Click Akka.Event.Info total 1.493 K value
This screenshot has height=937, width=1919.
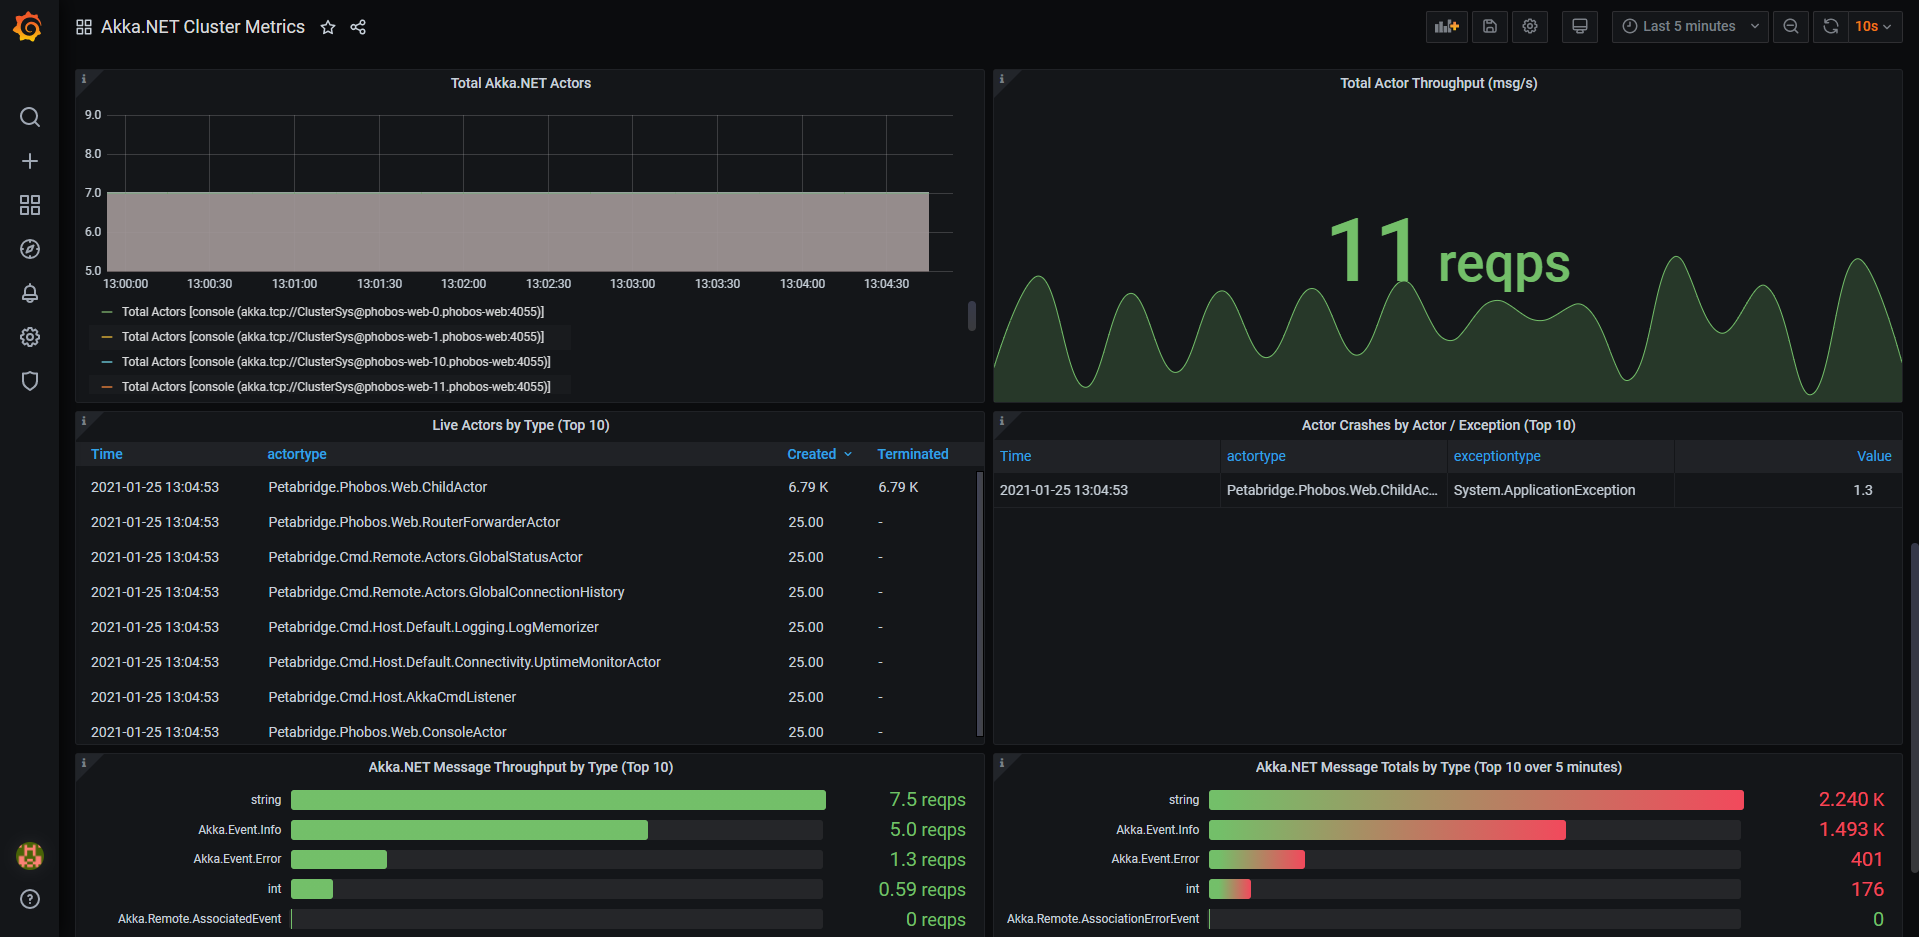point(1851,830)
